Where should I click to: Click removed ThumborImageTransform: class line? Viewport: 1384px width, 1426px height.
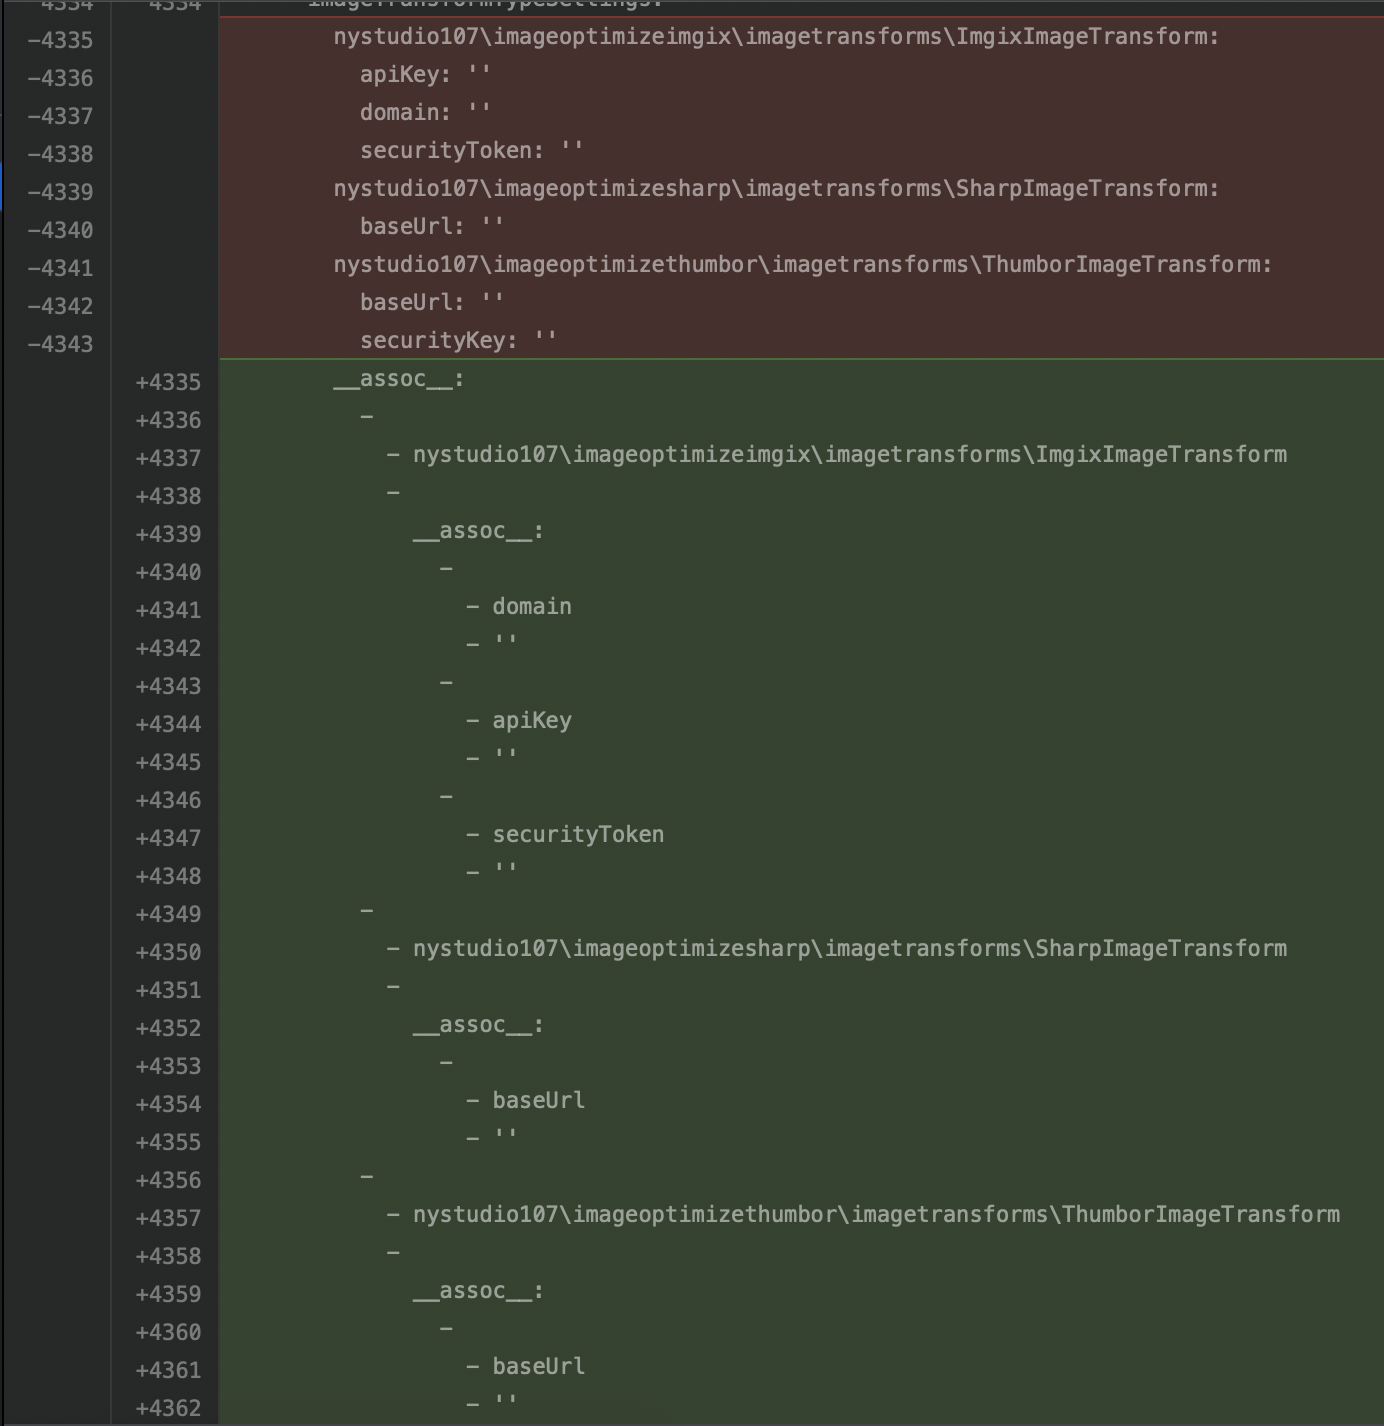click(x=803, y=265)
